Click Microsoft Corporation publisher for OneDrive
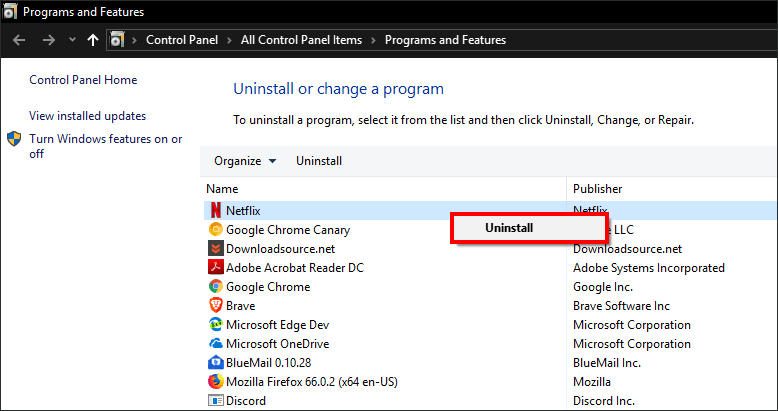The height and width of the screenshot is (411, 778). (x=632, y=343)
